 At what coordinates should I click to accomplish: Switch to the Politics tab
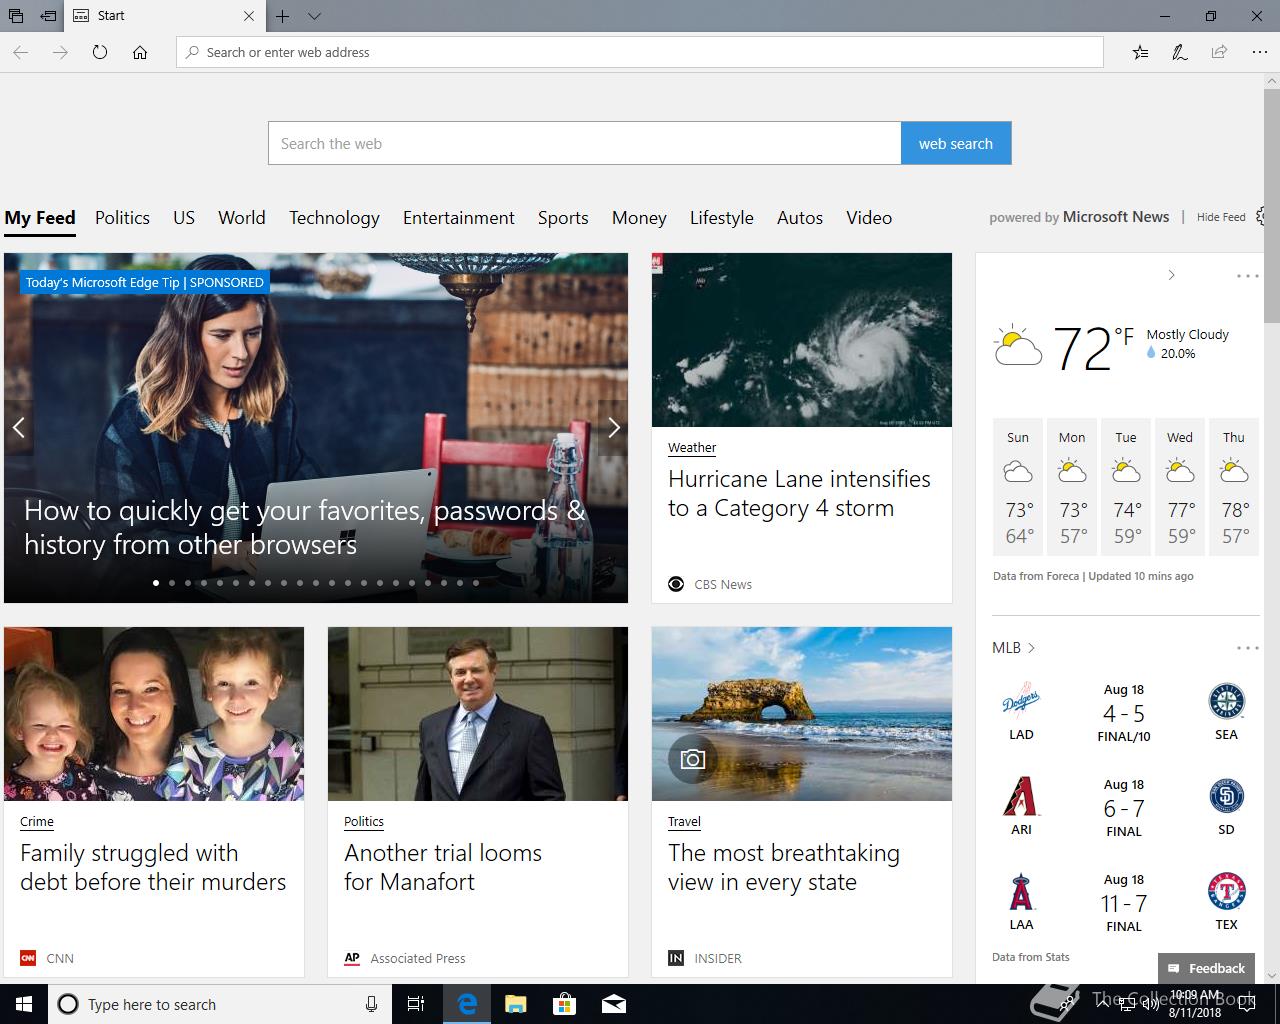[122, 217]
